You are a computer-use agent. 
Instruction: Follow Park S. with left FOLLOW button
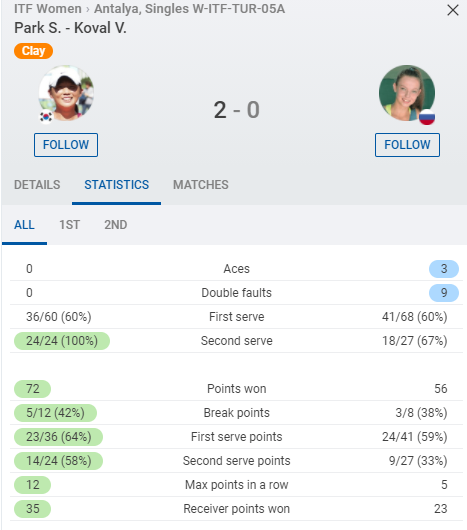(66, 145)
